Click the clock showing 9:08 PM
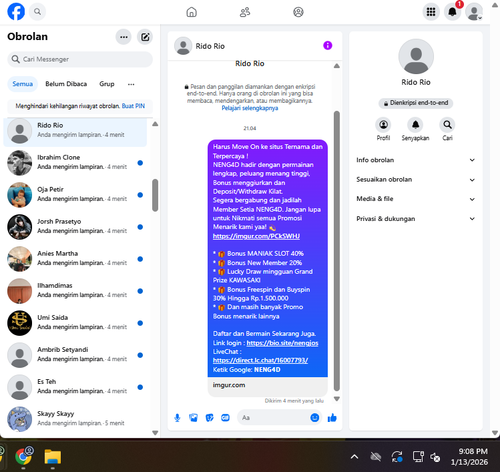The image size is (500, 472). click(473, 451)
